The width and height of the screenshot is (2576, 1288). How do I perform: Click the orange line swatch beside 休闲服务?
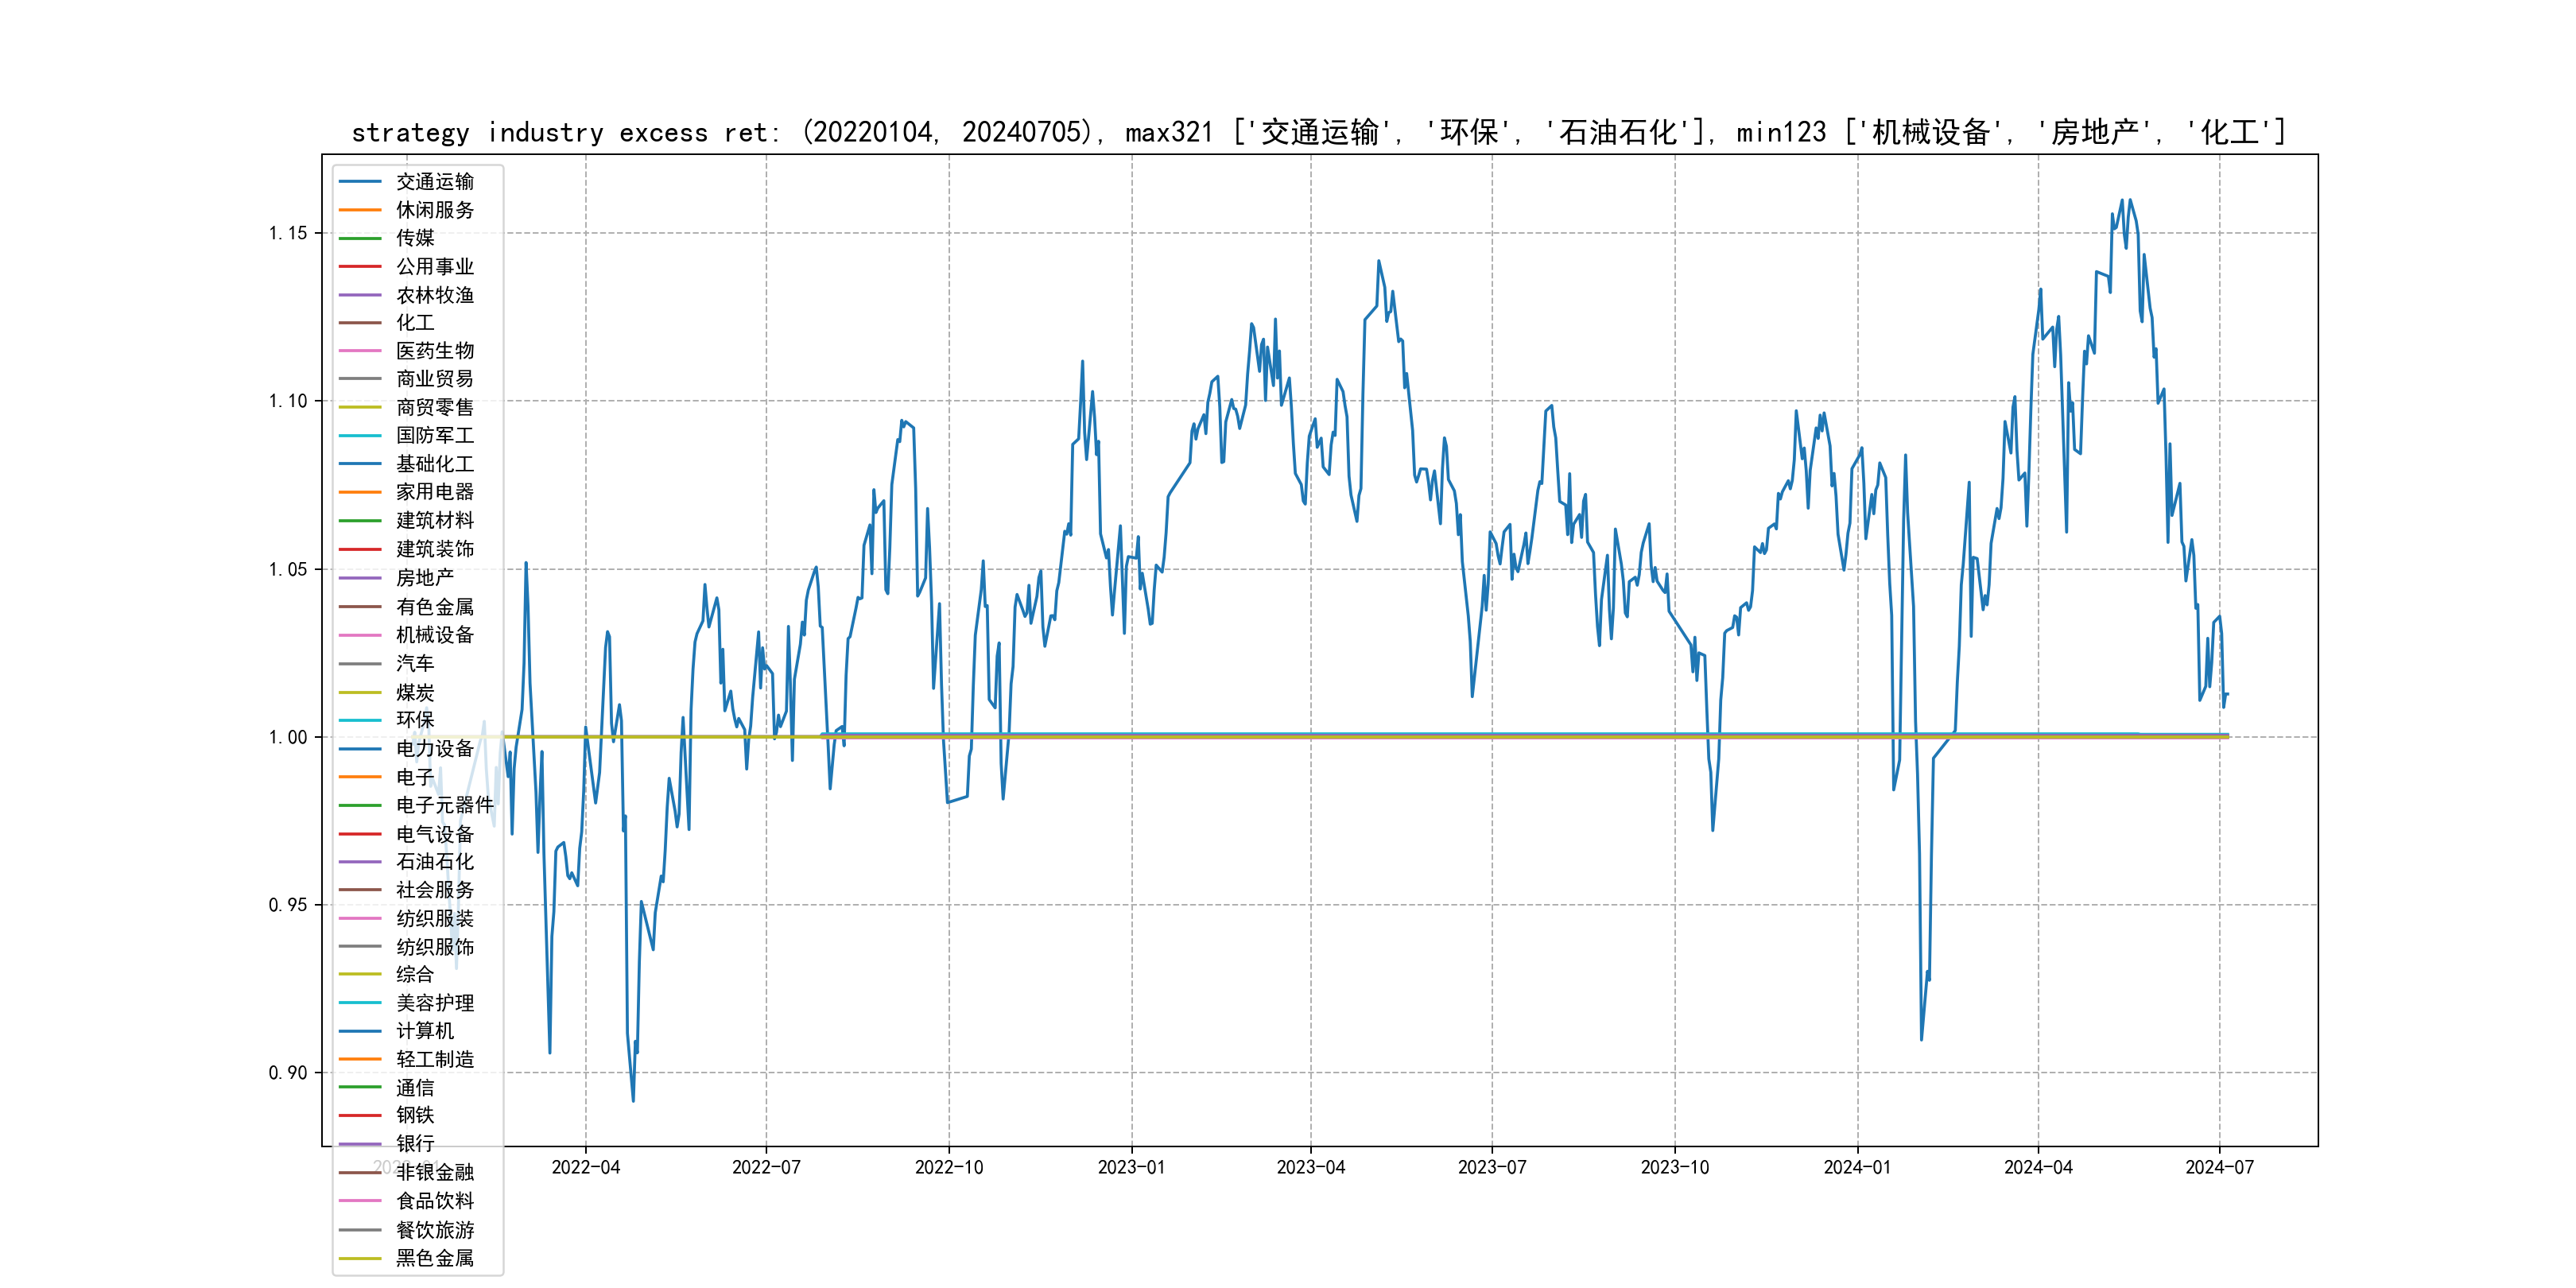click(360, 210)
